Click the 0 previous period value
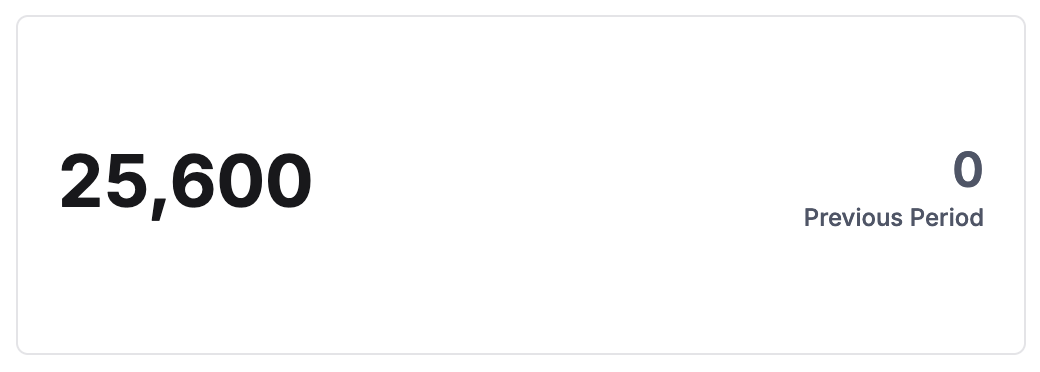 coord(968,170)
